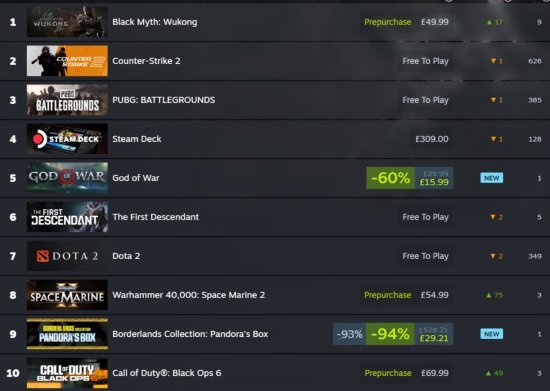Open Call of Duty: Black Ops 6 thumbnail
Image resolution: width=550 pixels, height=391 pixels.
67,373
